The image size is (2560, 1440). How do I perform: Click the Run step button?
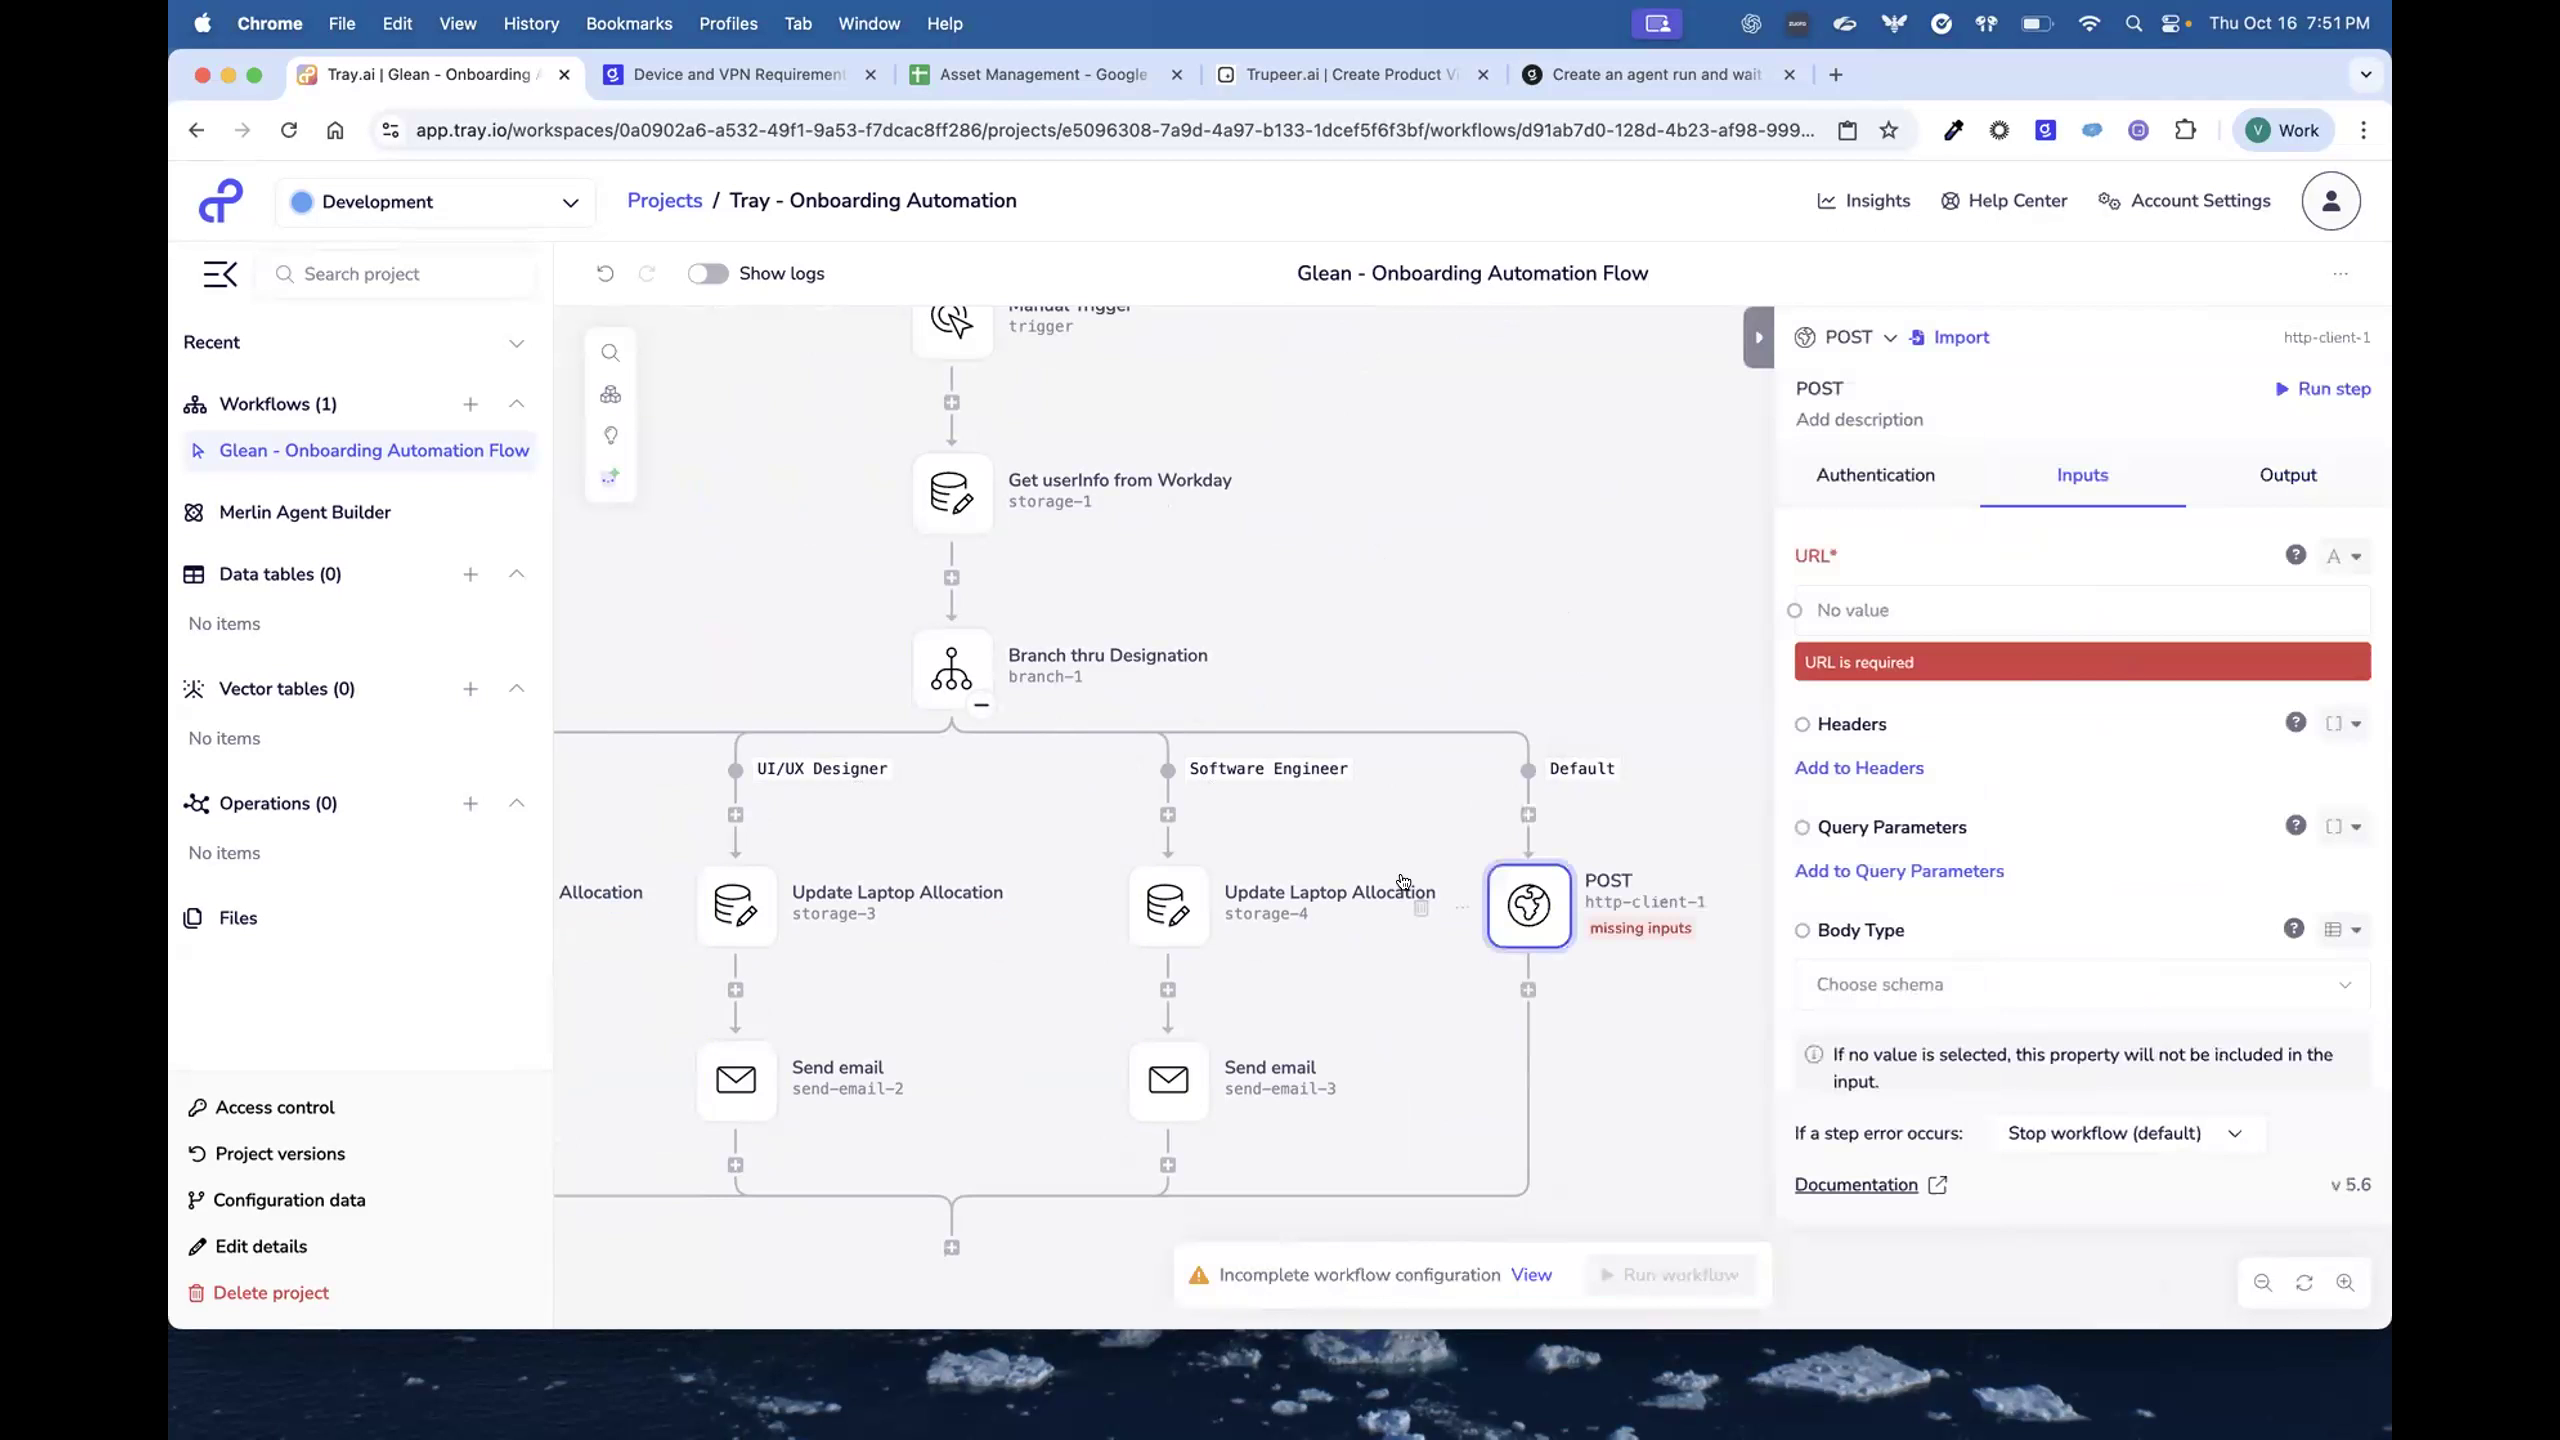[2323, 389]
